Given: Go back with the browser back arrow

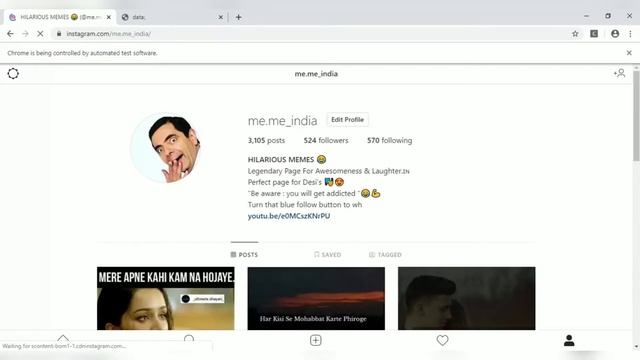Looking at the screenshot, I should (x=10, y=34).
